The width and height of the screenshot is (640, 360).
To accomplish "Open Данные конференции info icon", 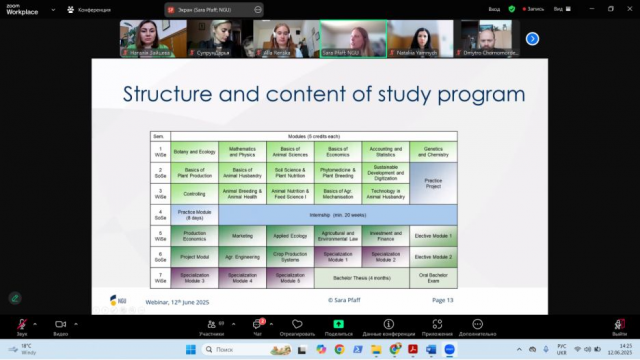I will coord(389,327).
